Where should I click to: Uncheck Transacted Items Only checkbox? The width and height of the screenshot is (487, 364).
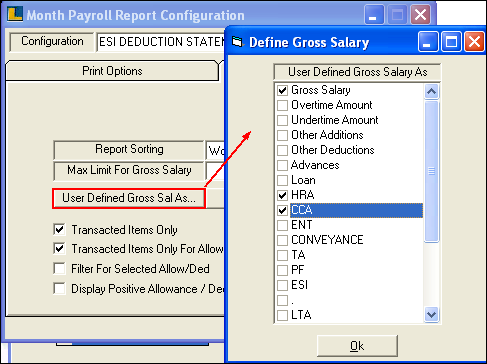pos(59,229)
